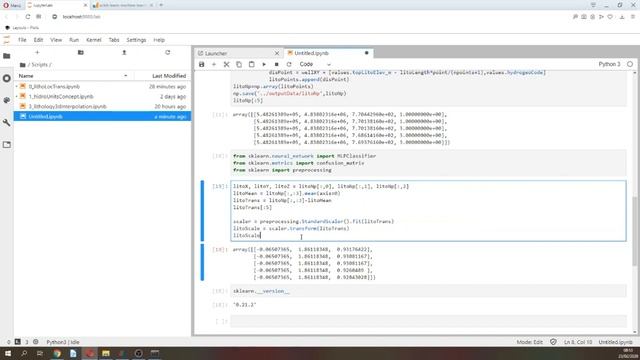The width and height of the screenshot is (640, 360).
Task: Paste a cell from the clipboard icon
Action: pos(251,64)
